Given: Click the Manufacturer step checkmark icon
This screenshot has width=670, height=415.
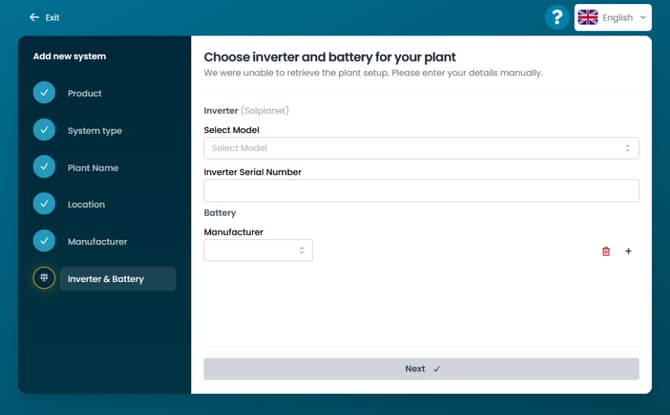Looking at the screenshot, I should pos(44,241).
